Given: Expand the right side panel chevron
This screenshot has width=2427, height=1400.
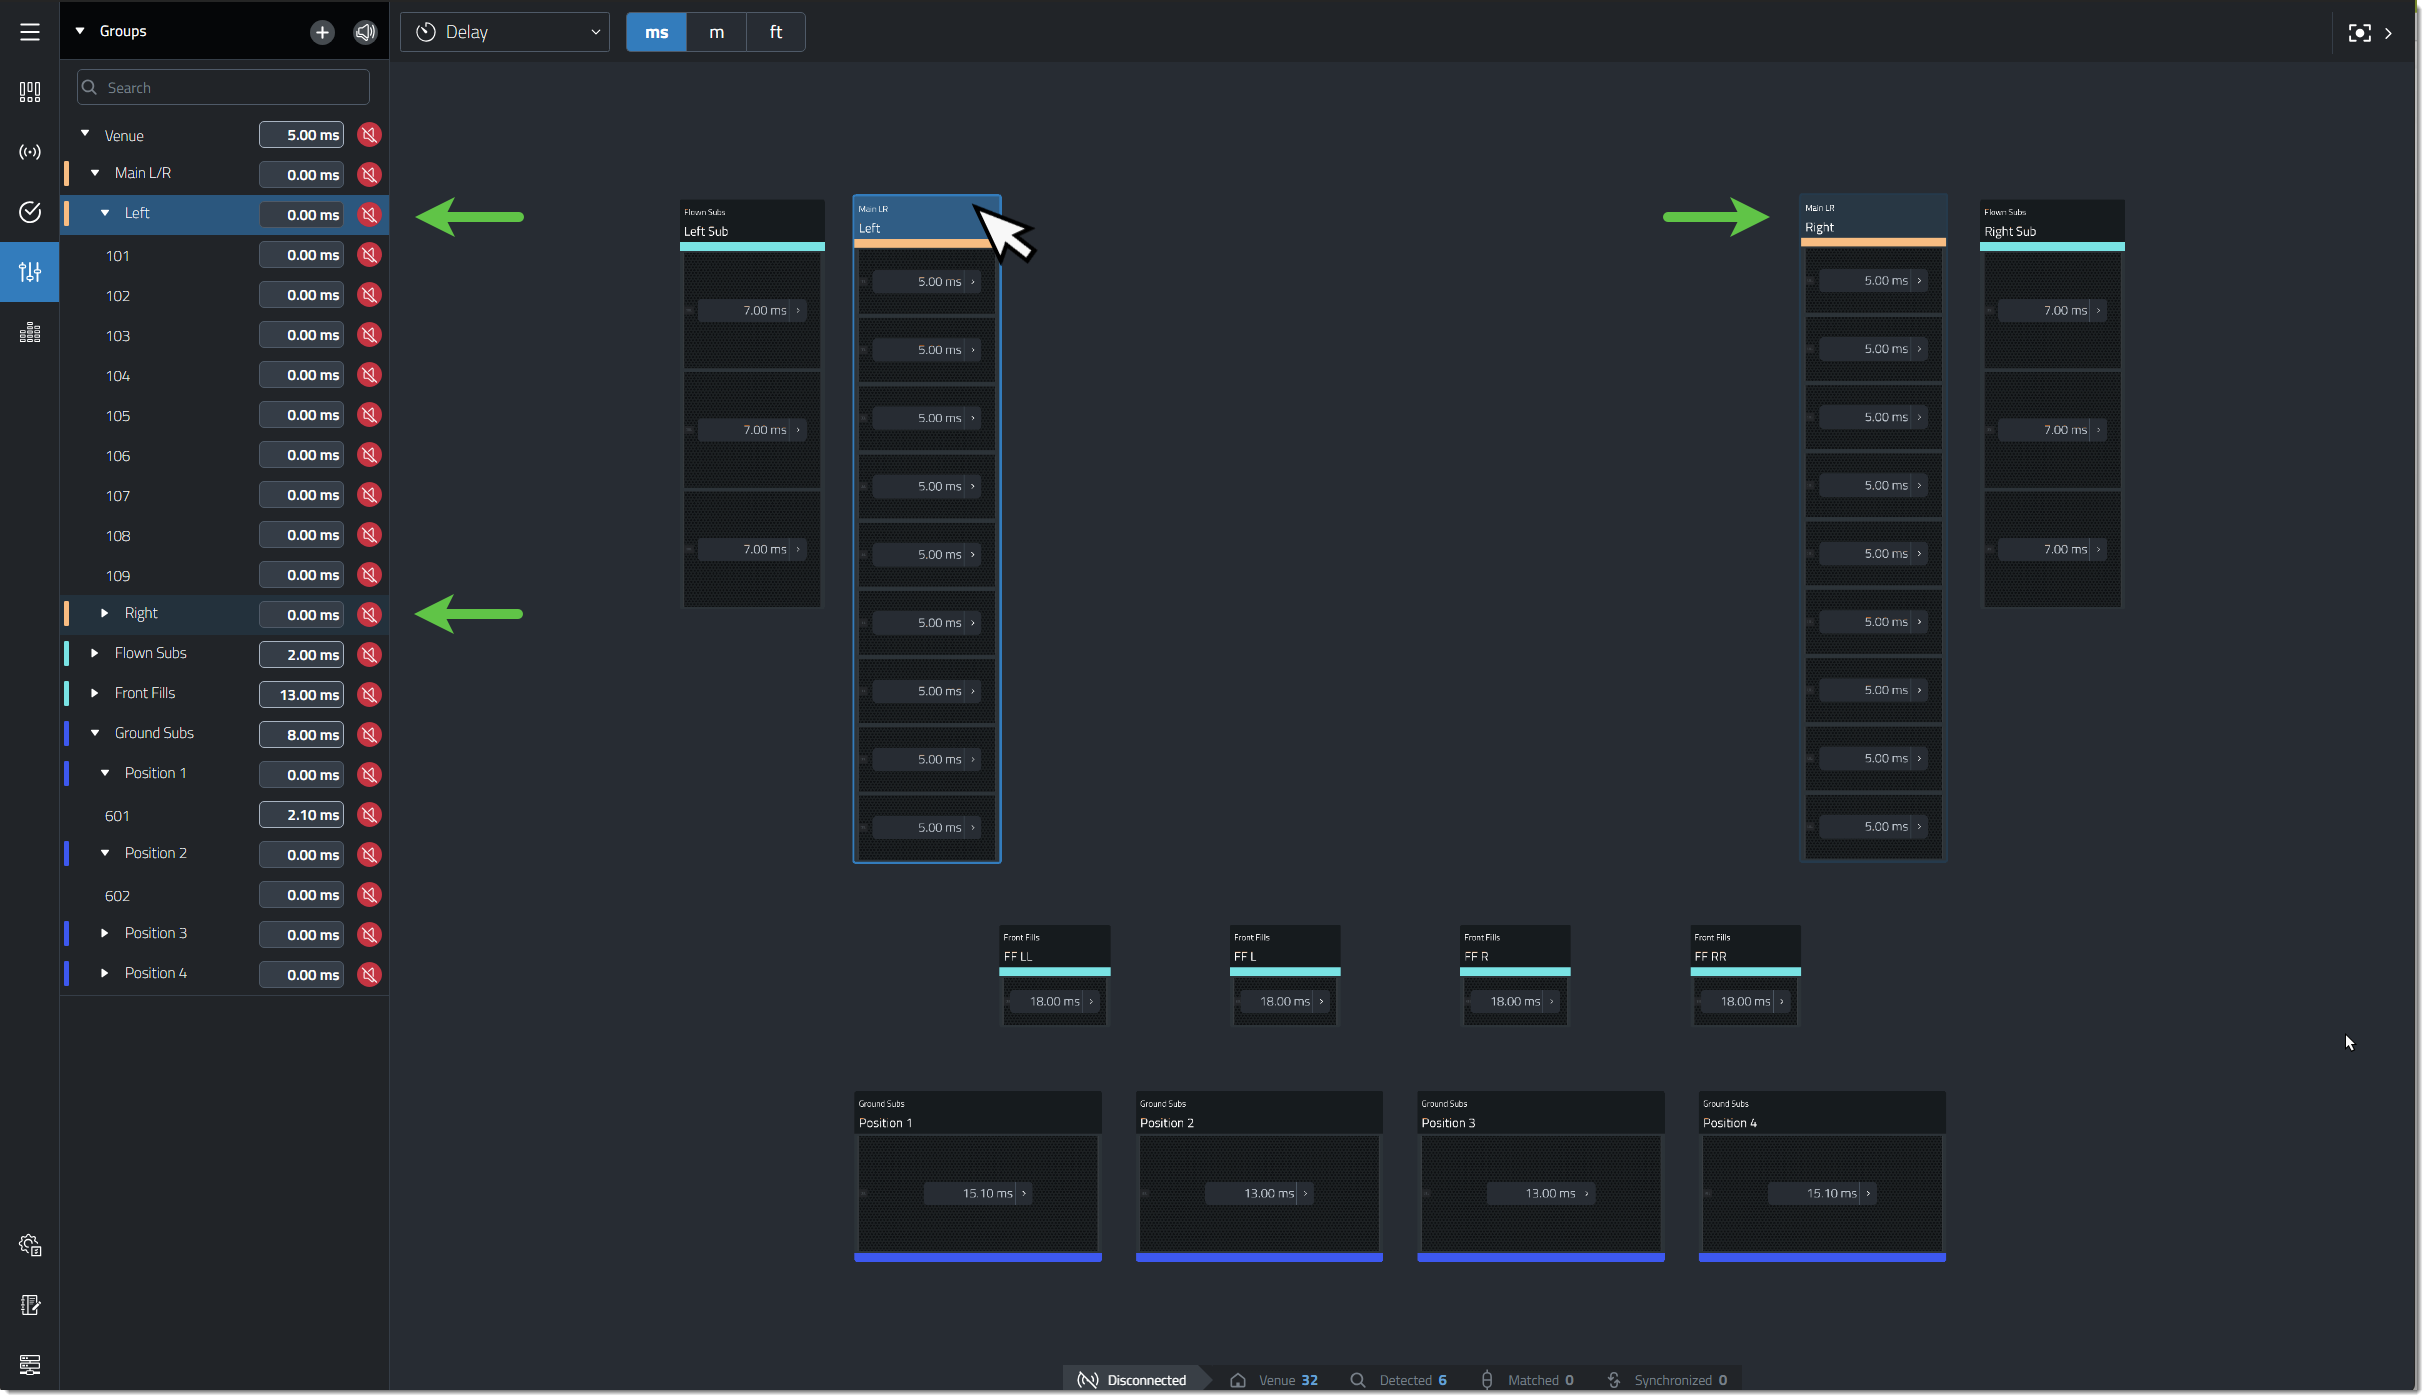Looking at the screenshot, I should coord(2389,33).
